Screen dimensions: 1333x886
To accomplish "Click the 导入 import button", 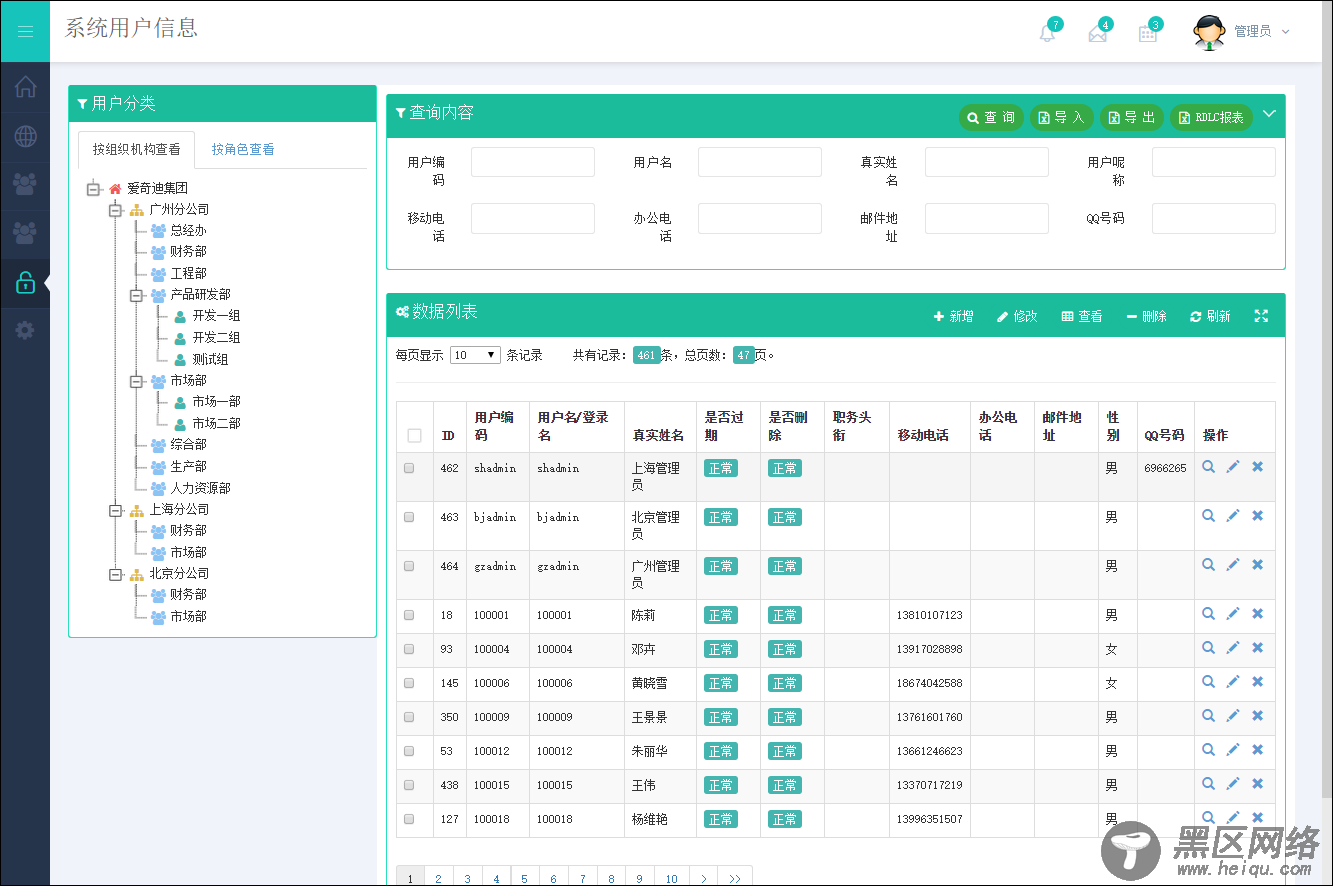I will pyautogui.click(x=1061, y=118).
